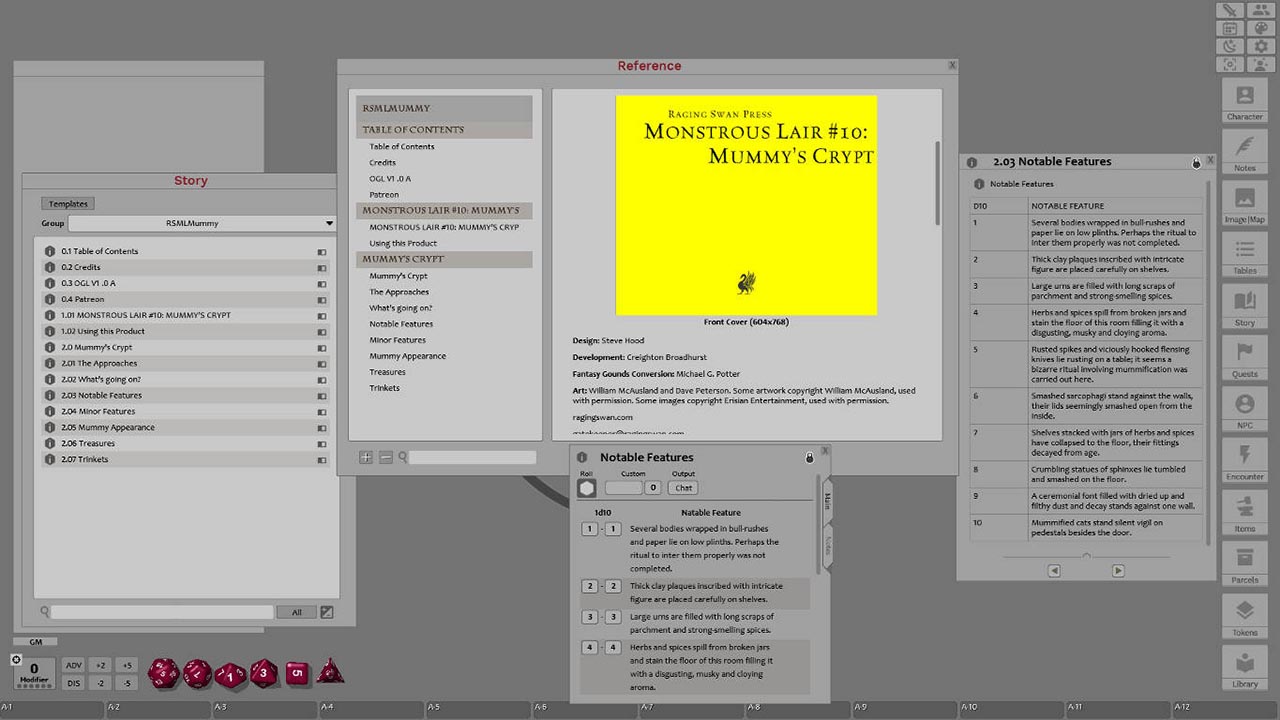Open the Encounter sidebar button
The height and width of the screenshot is (720, 1280).
tap(1244, 463)
